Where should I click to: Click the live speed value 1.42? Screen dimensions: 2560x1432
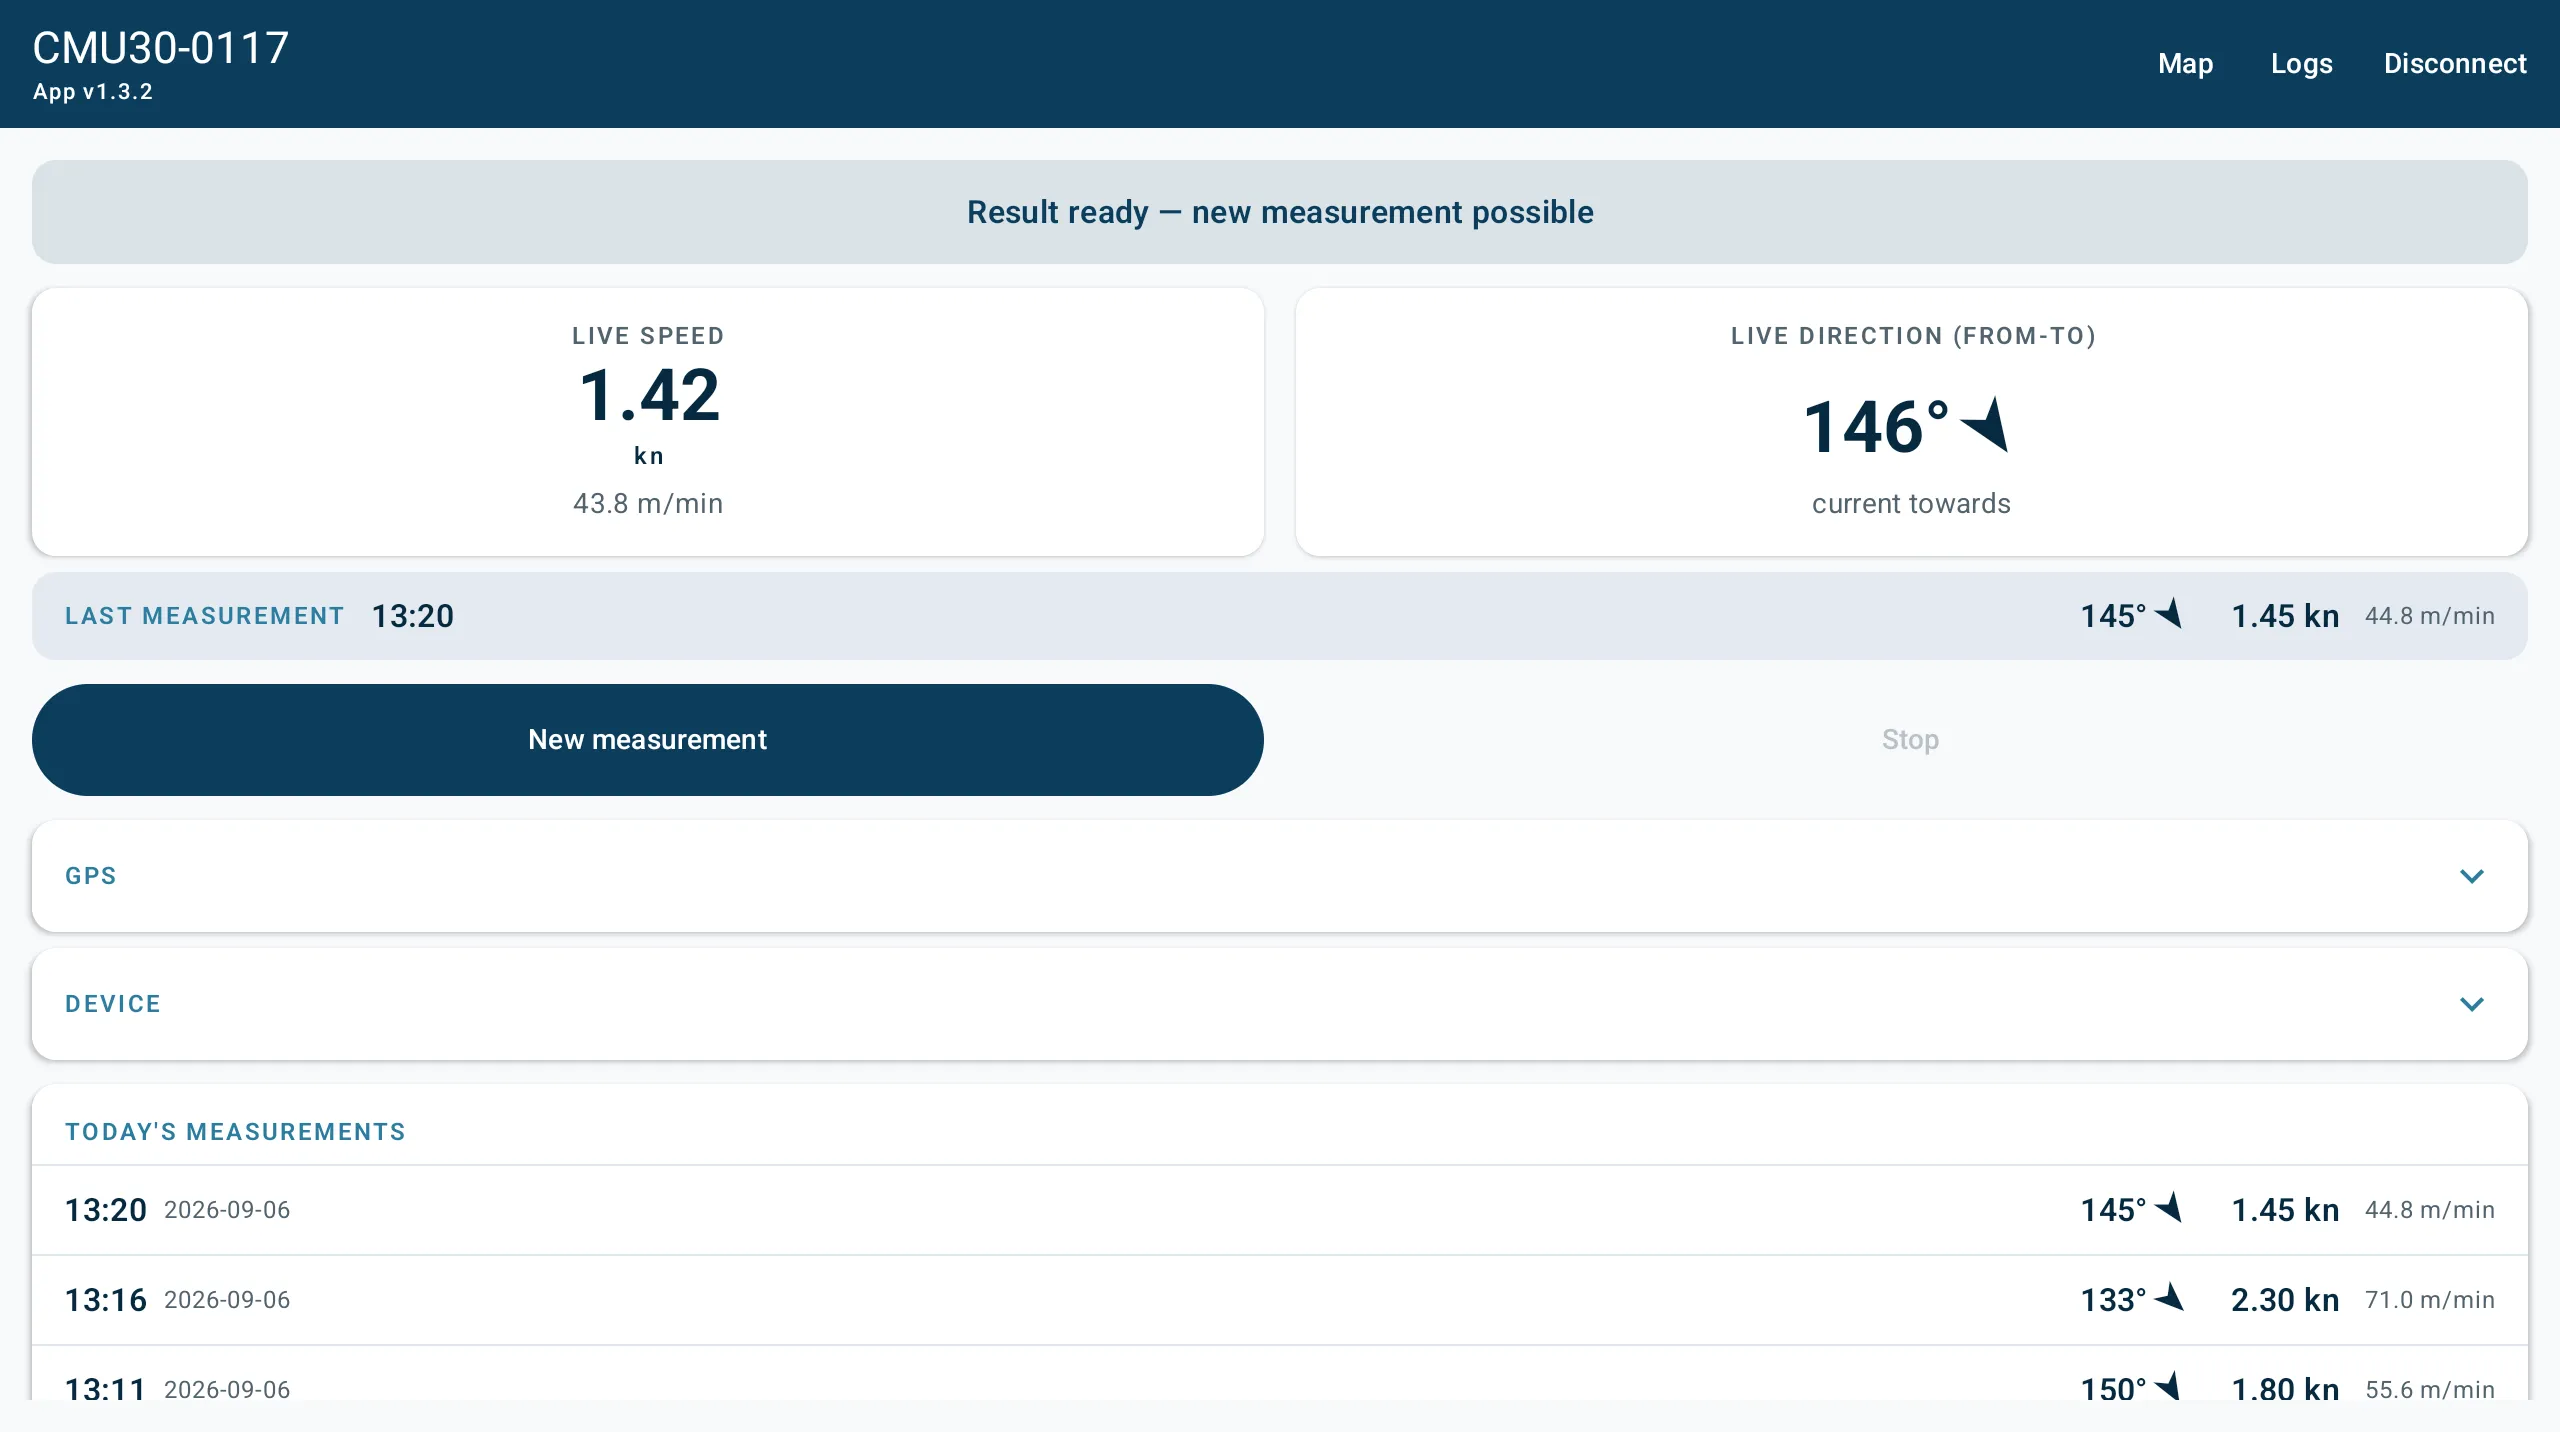649,395
